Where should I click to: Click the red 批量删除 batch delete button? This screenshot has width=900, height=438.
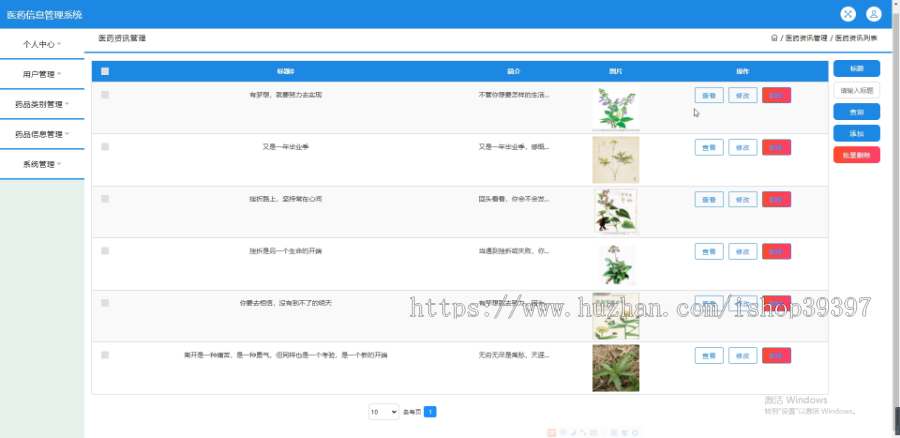tap(856, 155)
